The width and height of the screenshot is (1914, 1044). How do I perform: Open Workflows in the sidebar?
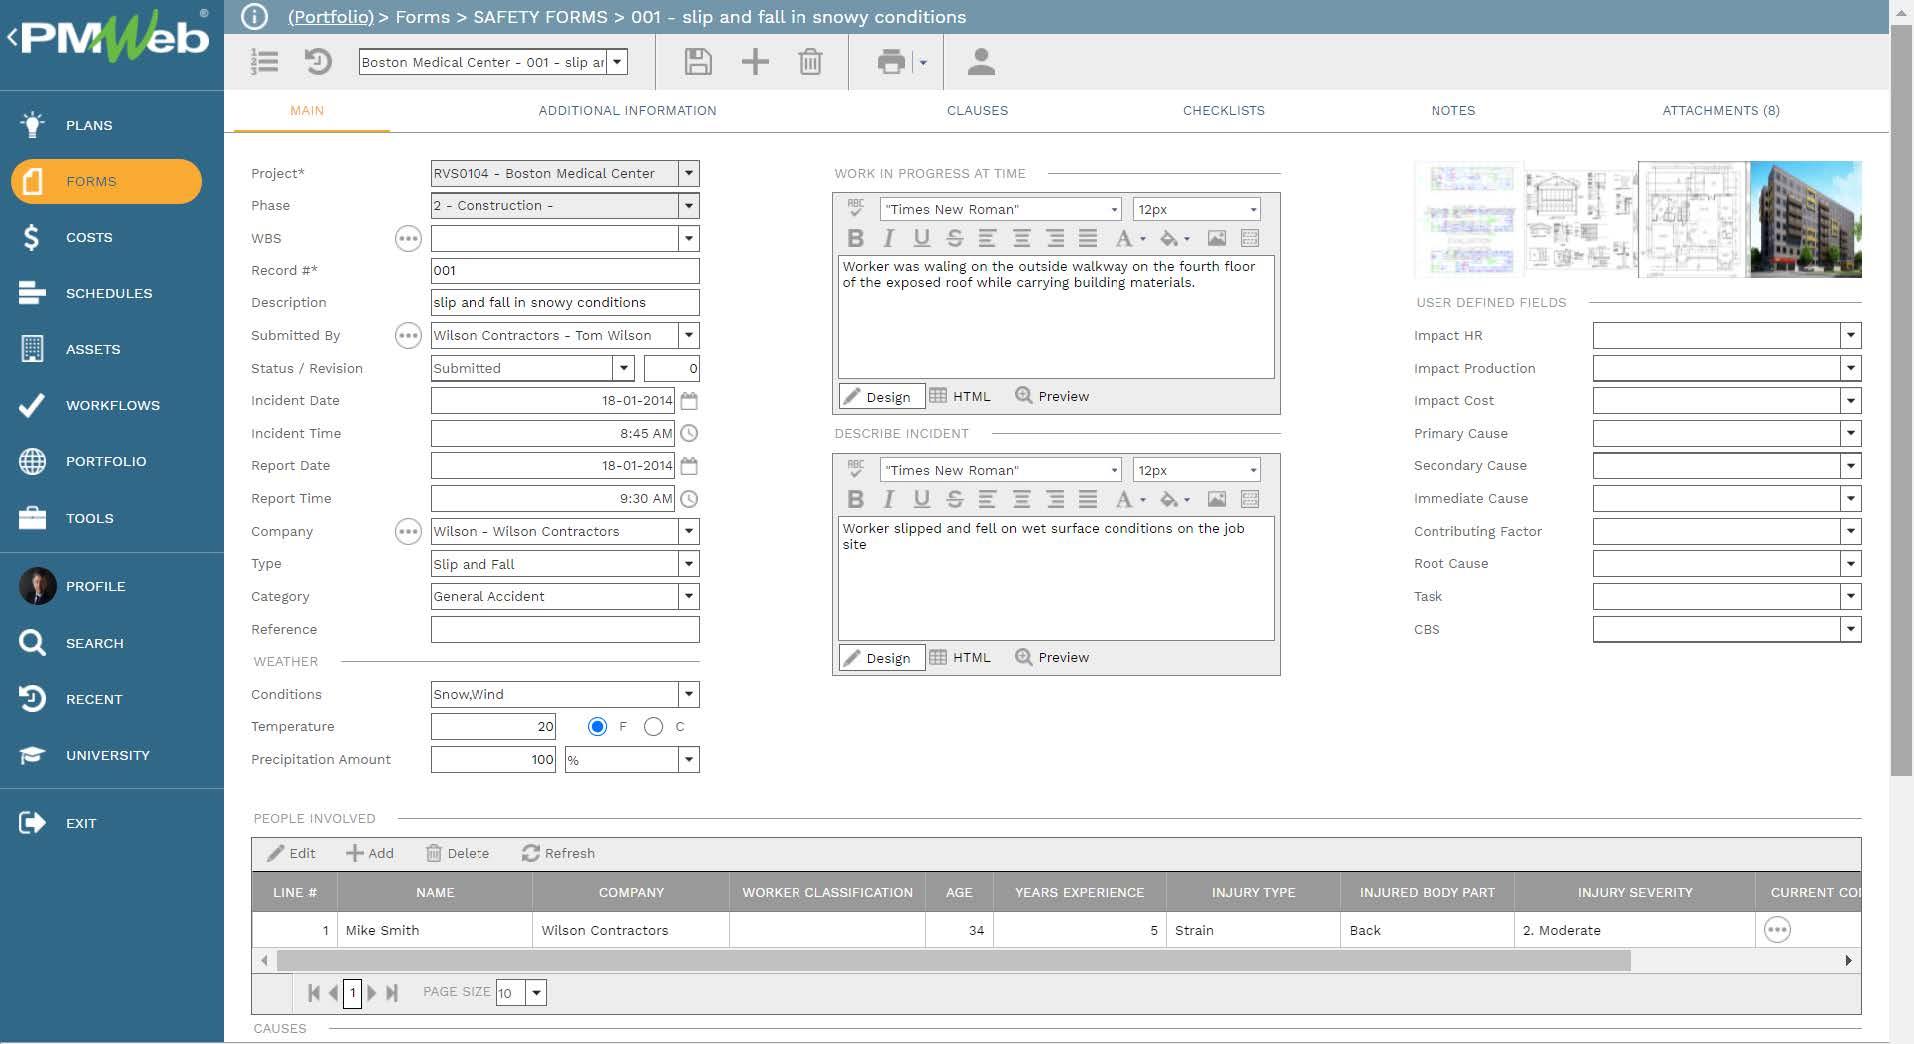[112, 405]
